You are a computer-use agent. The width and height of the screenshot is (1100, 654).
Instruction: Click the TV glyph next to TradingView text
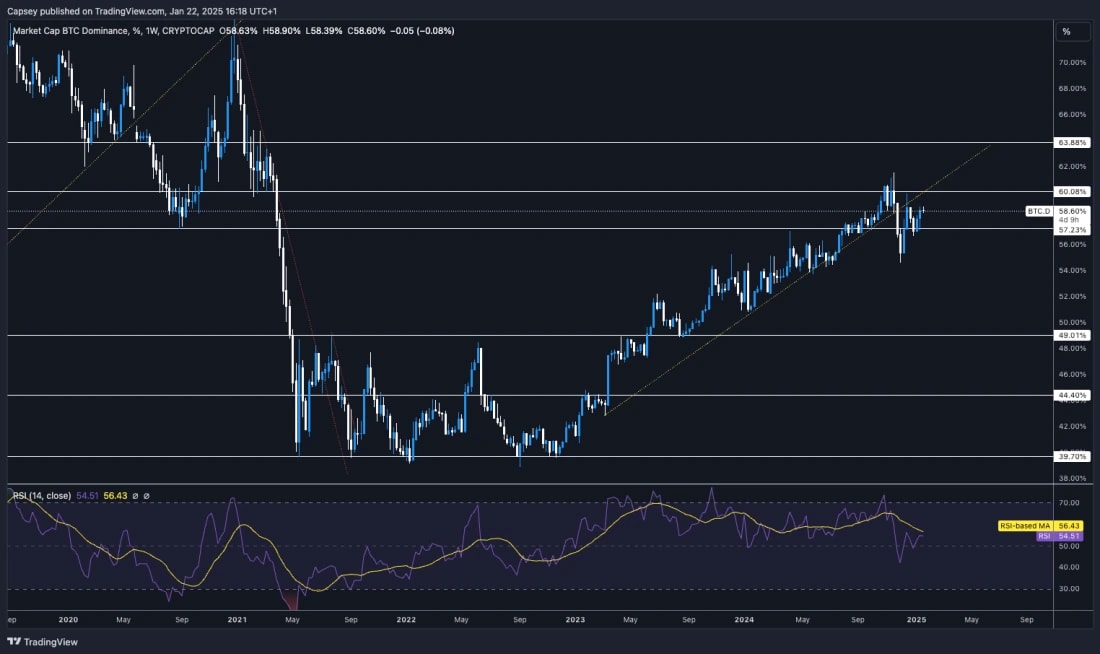point(14,643)
